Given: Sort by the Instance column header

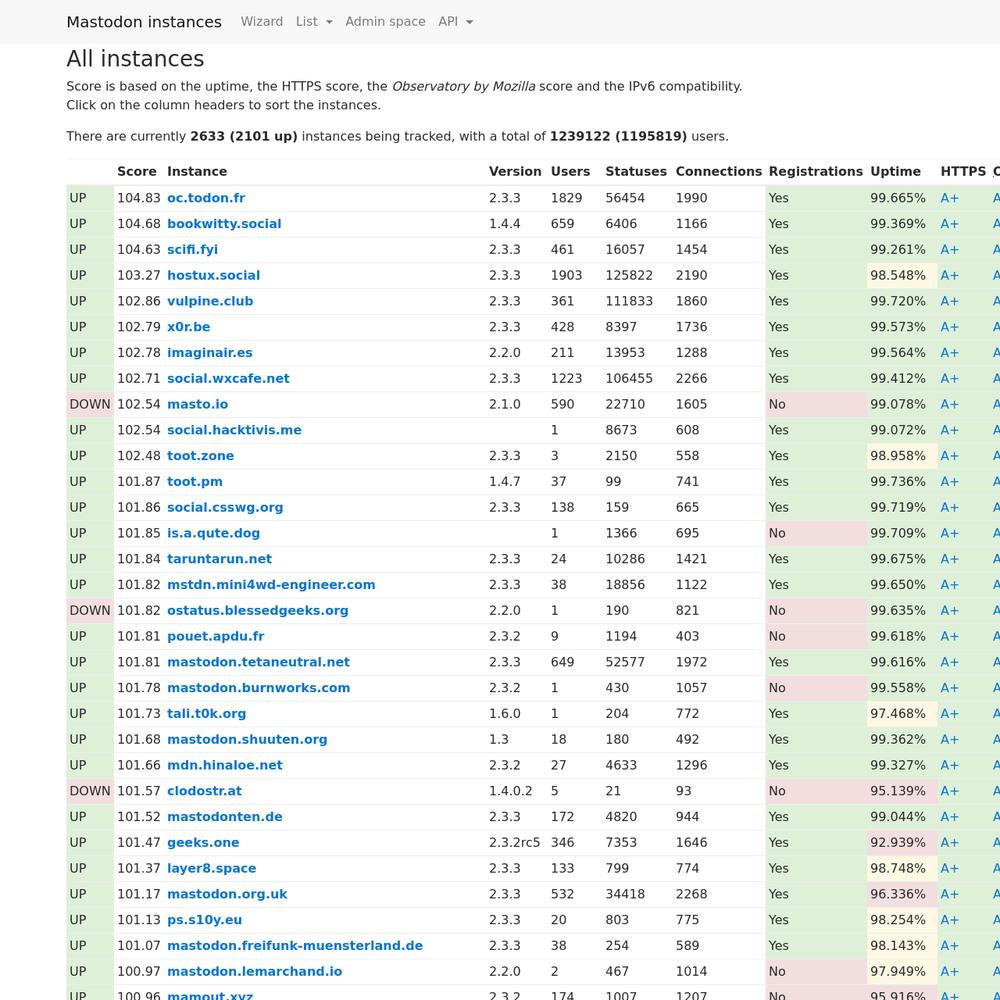Looking at the screenshot, I should pos(197,172).
